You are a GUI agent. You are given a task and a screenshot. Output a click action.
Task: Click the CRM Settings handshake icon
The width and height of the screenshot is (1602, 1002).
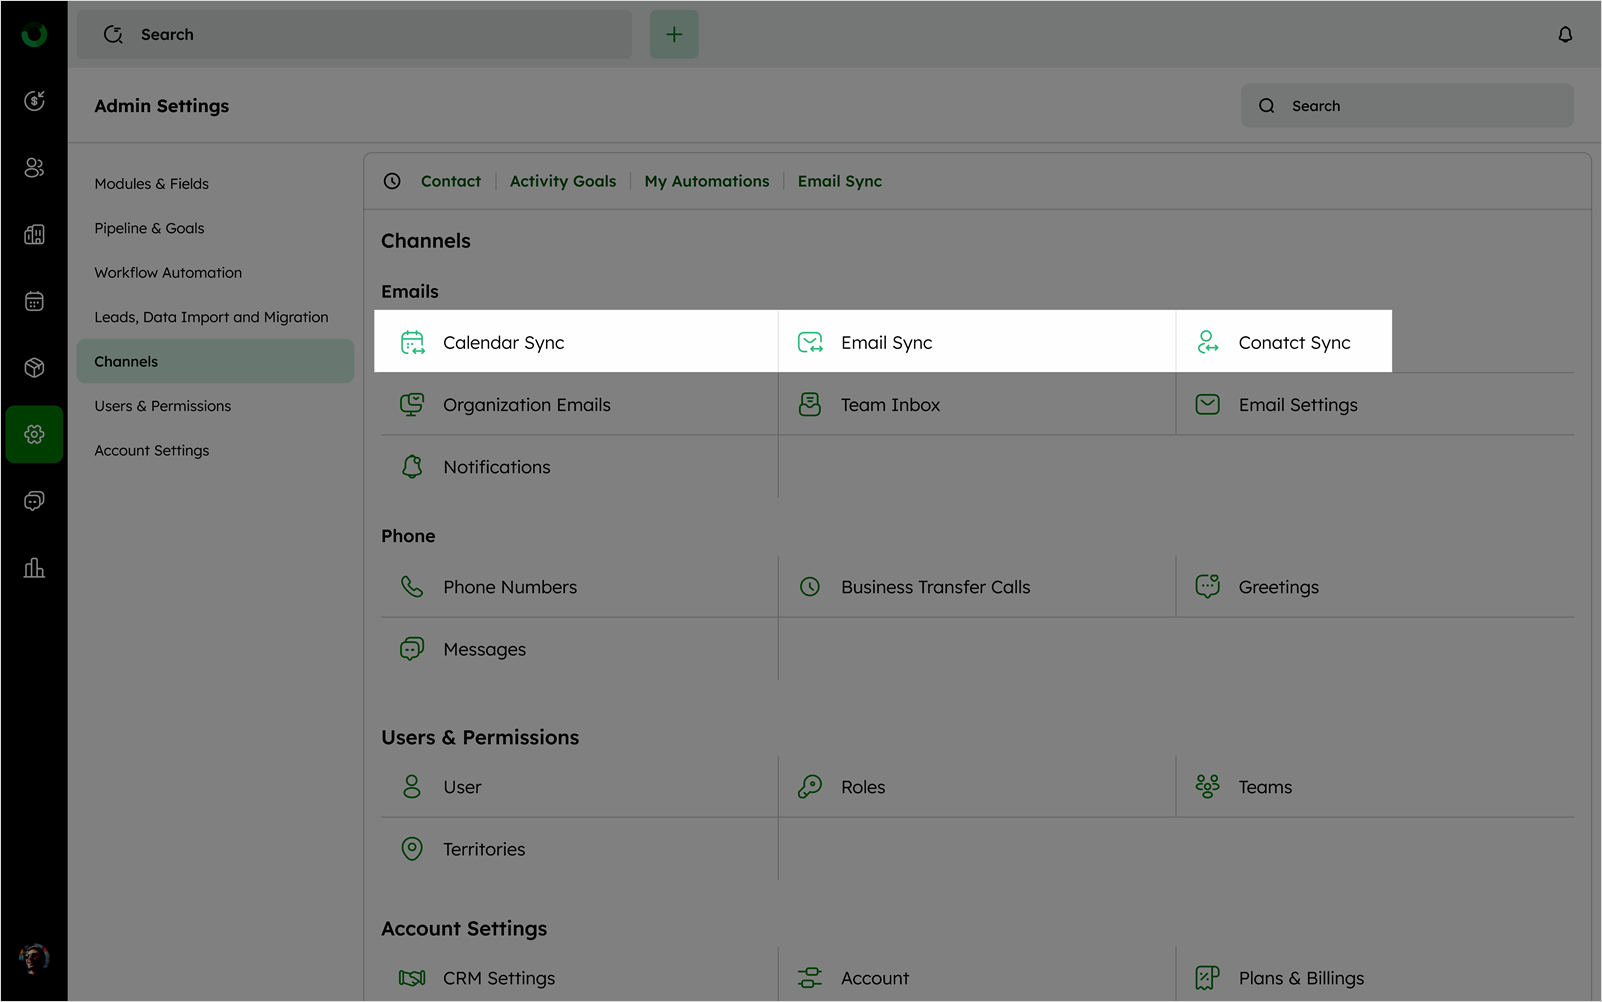(412, 978)
